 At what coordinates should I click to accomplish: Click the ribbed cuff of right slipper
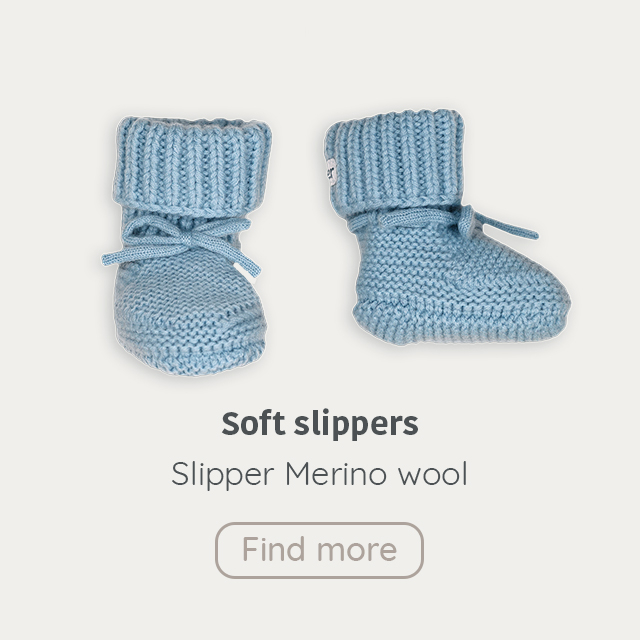pos(395,159)
